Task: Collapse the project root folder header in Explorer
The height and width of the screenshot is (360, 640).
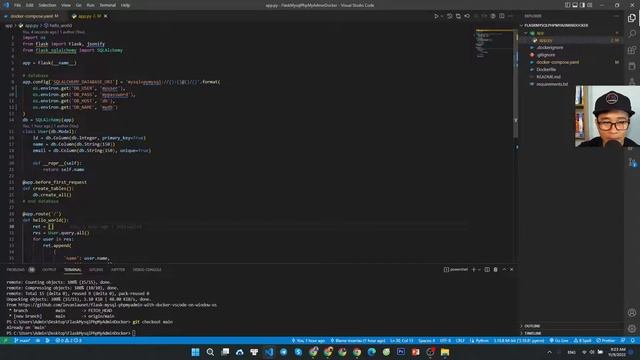Action: click(555, 25)
